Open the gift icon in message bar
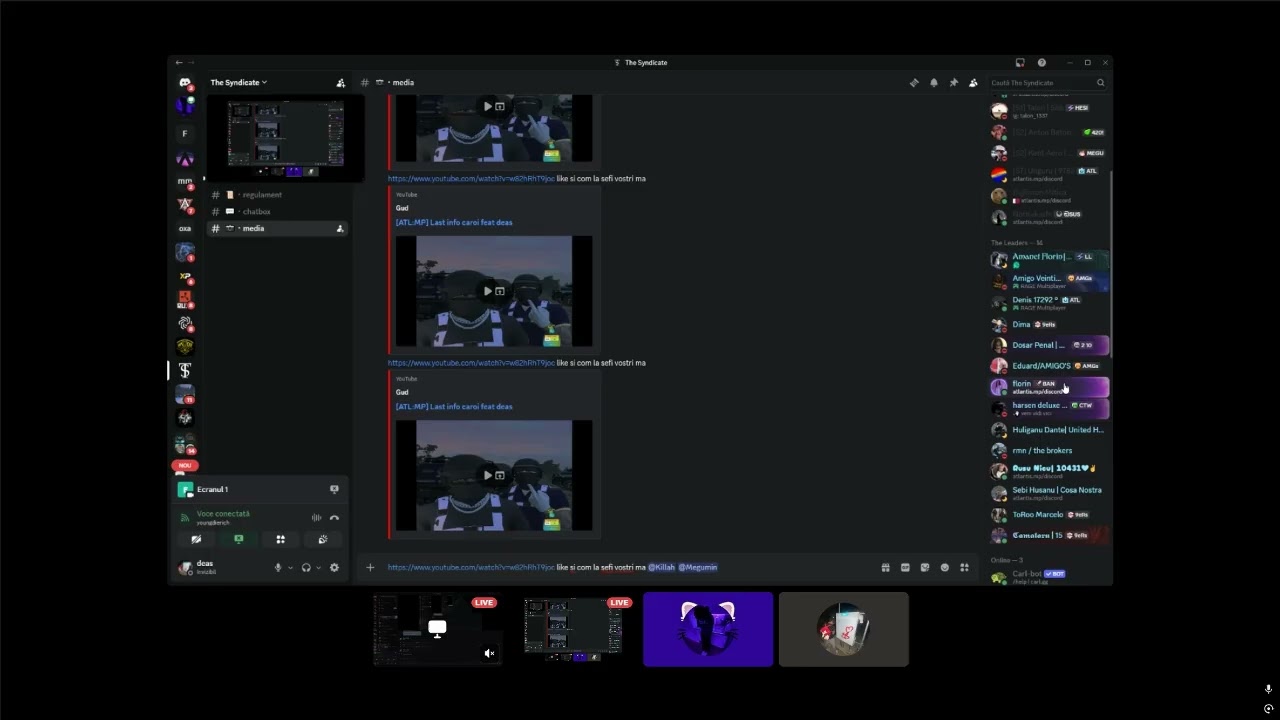Viewport: 1280px width, 720px height. coord(885,567)
